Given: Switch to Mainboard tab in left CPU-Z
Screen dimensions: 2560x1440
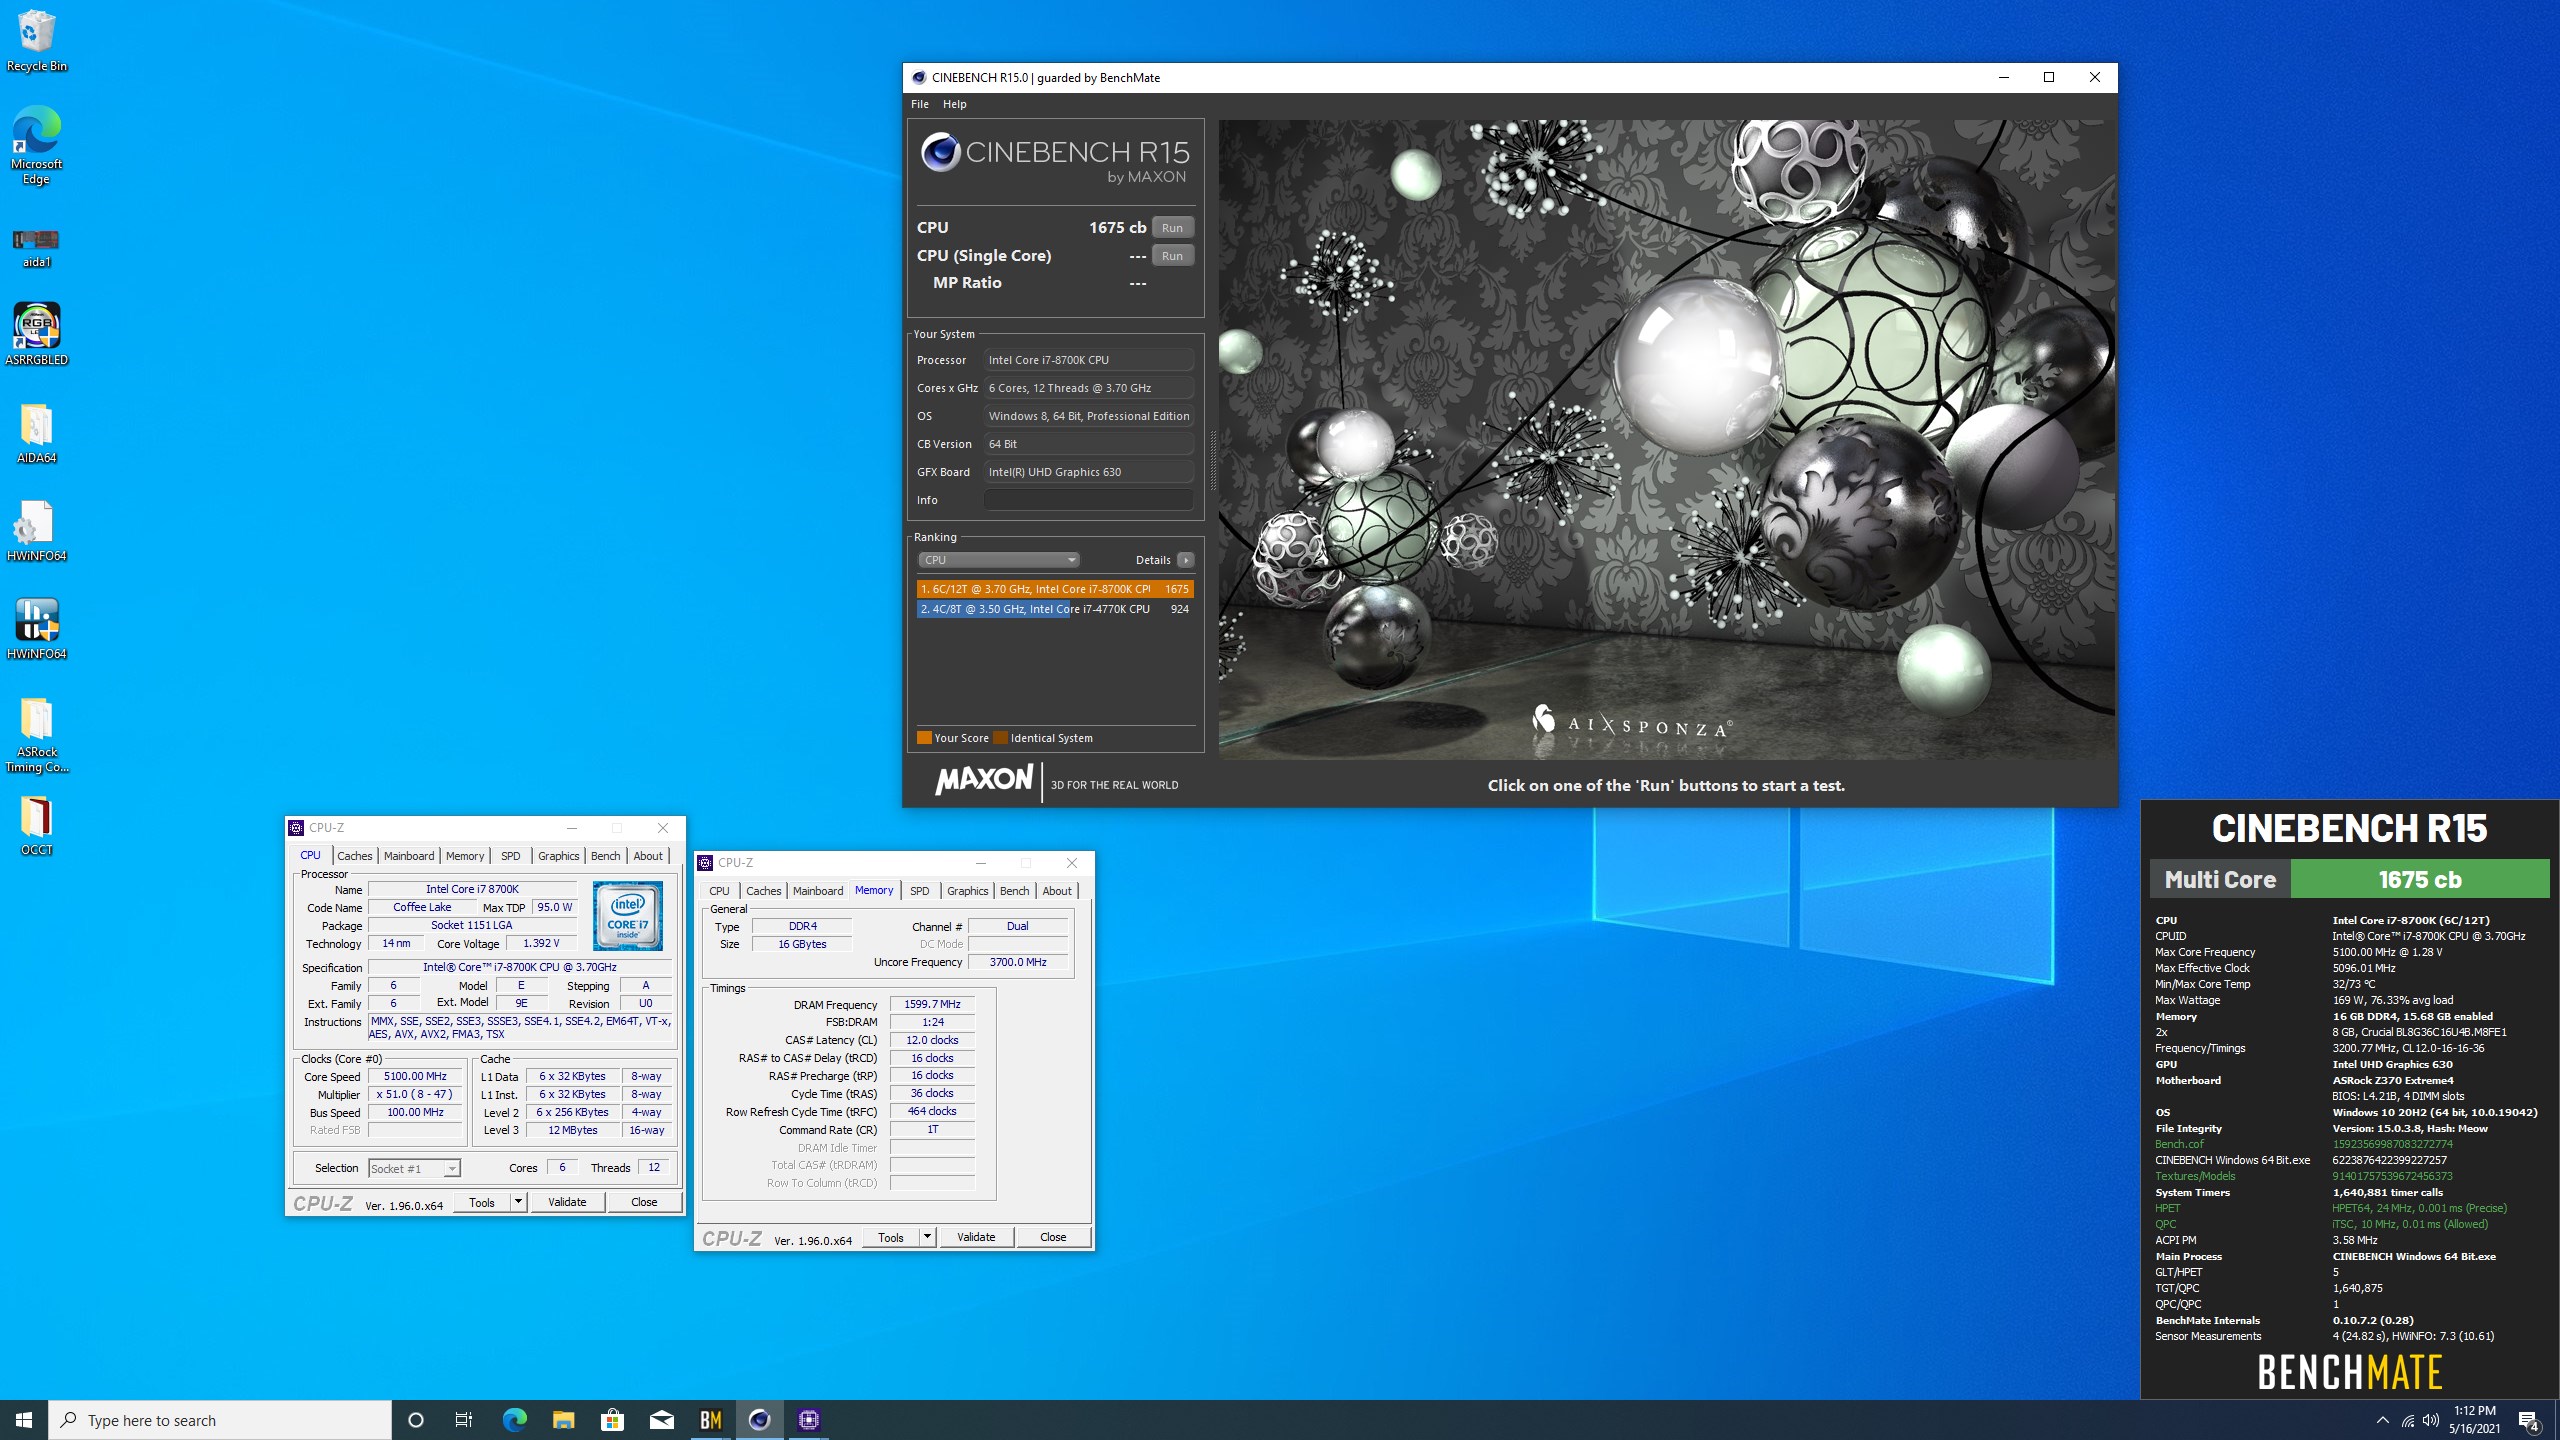Looking at the screenshot, I should [x=409, y=856].
